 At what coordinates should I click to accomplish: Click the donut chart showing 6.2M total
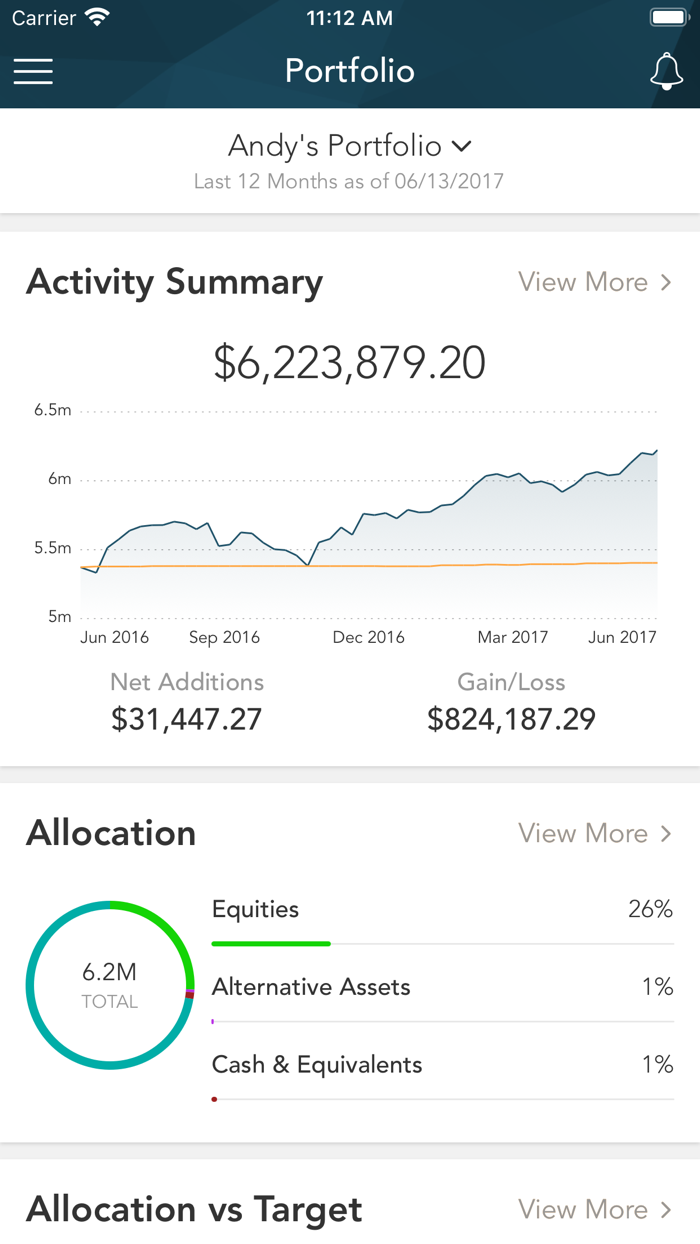coord(110,985)
